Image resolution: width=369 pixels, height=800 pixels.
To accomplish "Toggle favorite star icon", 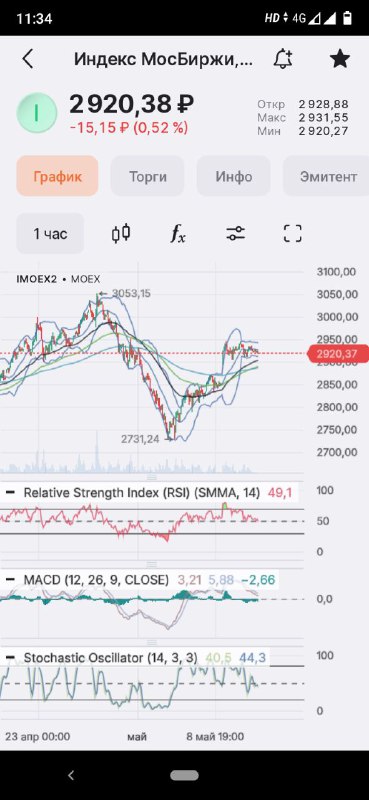I will pos(339,59).
